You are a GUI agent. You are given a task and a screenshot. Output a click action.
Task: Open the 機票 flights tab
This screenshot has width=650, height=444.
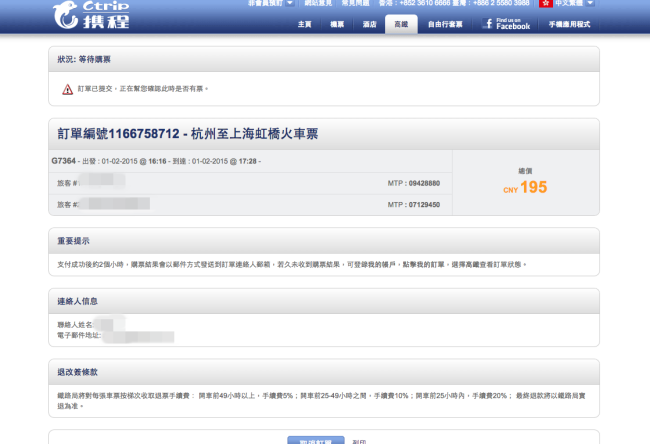click(337, 24)
